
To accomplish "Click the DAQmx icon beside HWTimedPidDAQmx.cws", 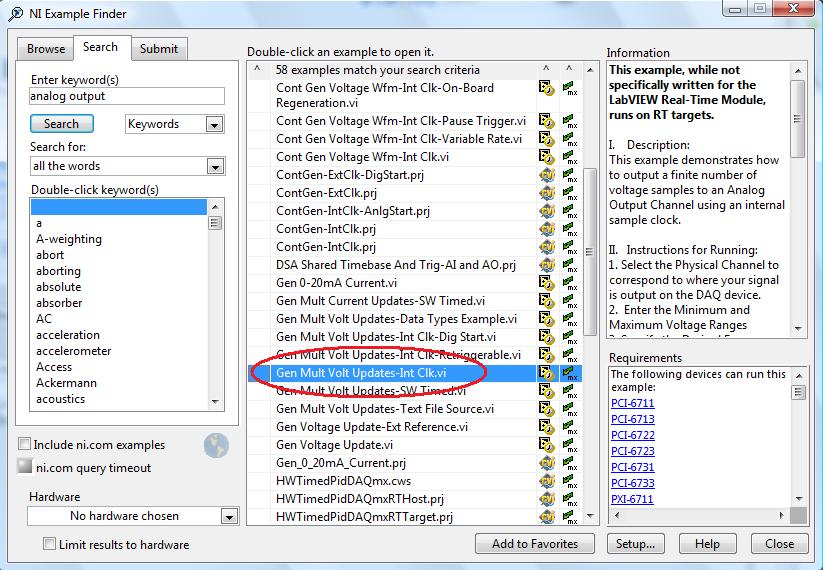I will (x=569, y=481).
